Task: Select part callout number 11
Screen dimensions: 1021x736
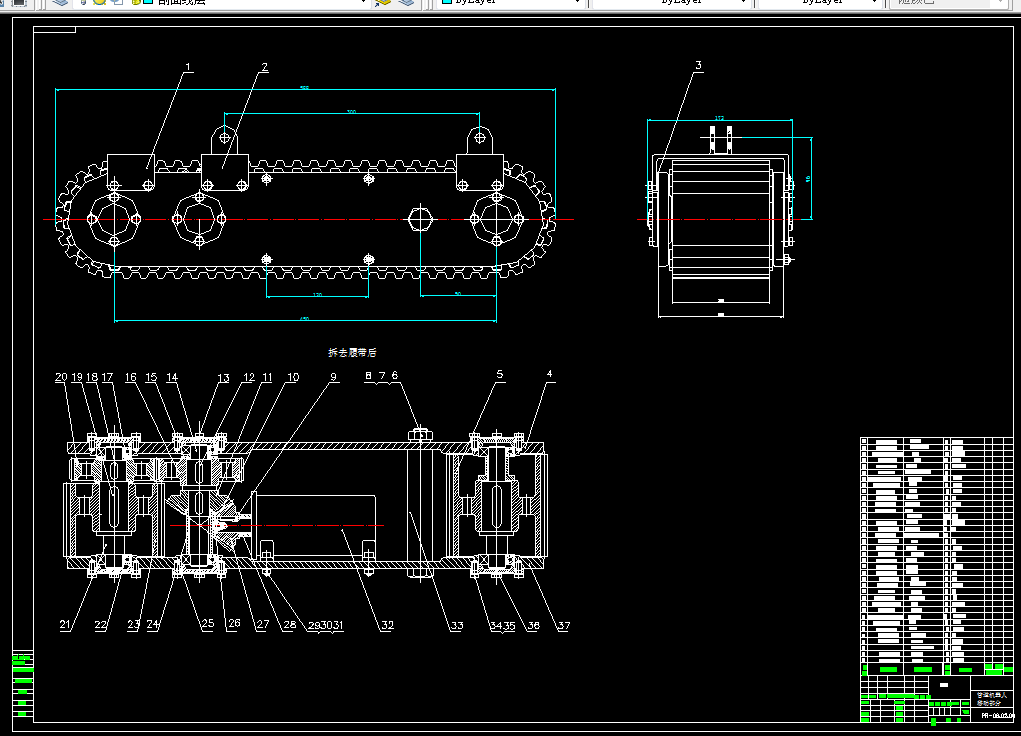Action: (x=267, y=377)
